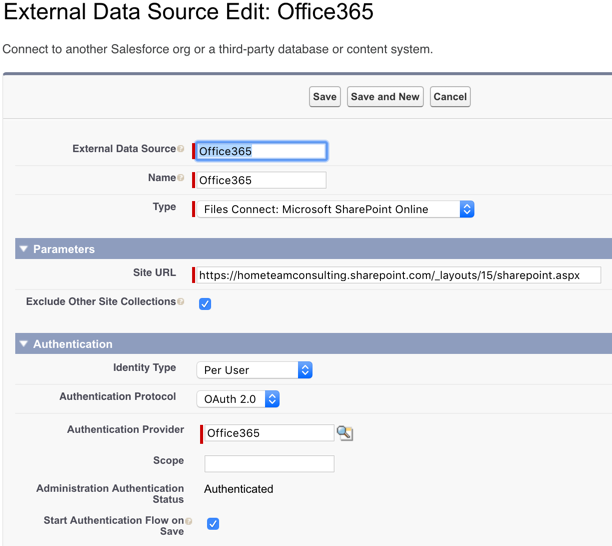Edit the Site URL field
The image size is (612, 546).
[399, 275]
